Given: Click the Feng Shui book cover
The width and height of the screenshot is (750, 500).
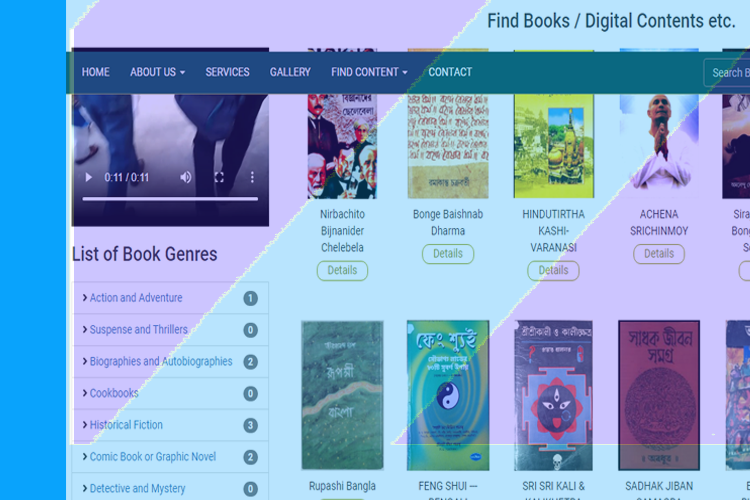Looking at the screenshot, I should coord(448,395).
